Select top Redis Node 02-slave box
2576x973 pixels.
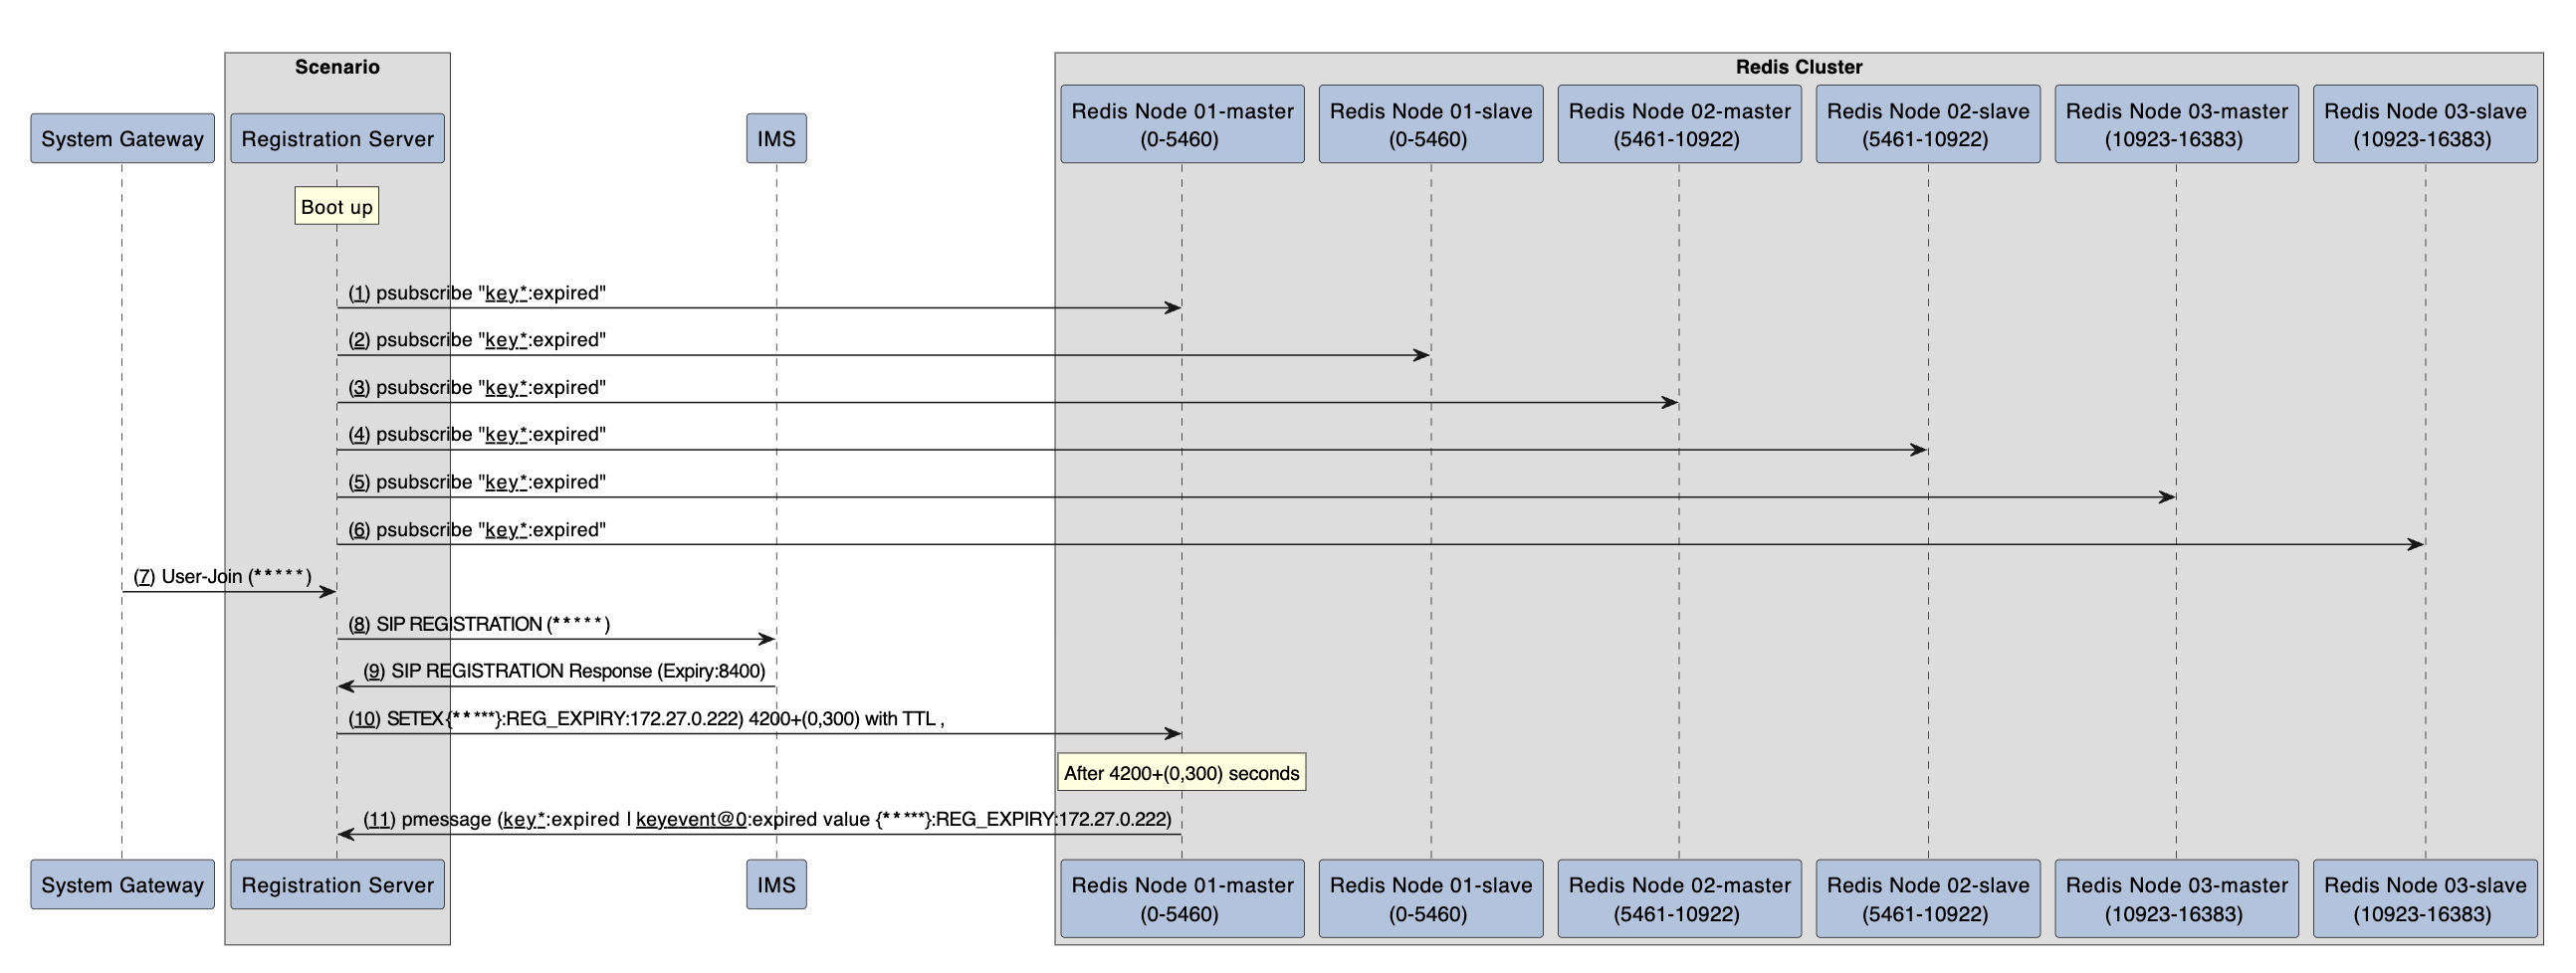tap(1928, 124)
